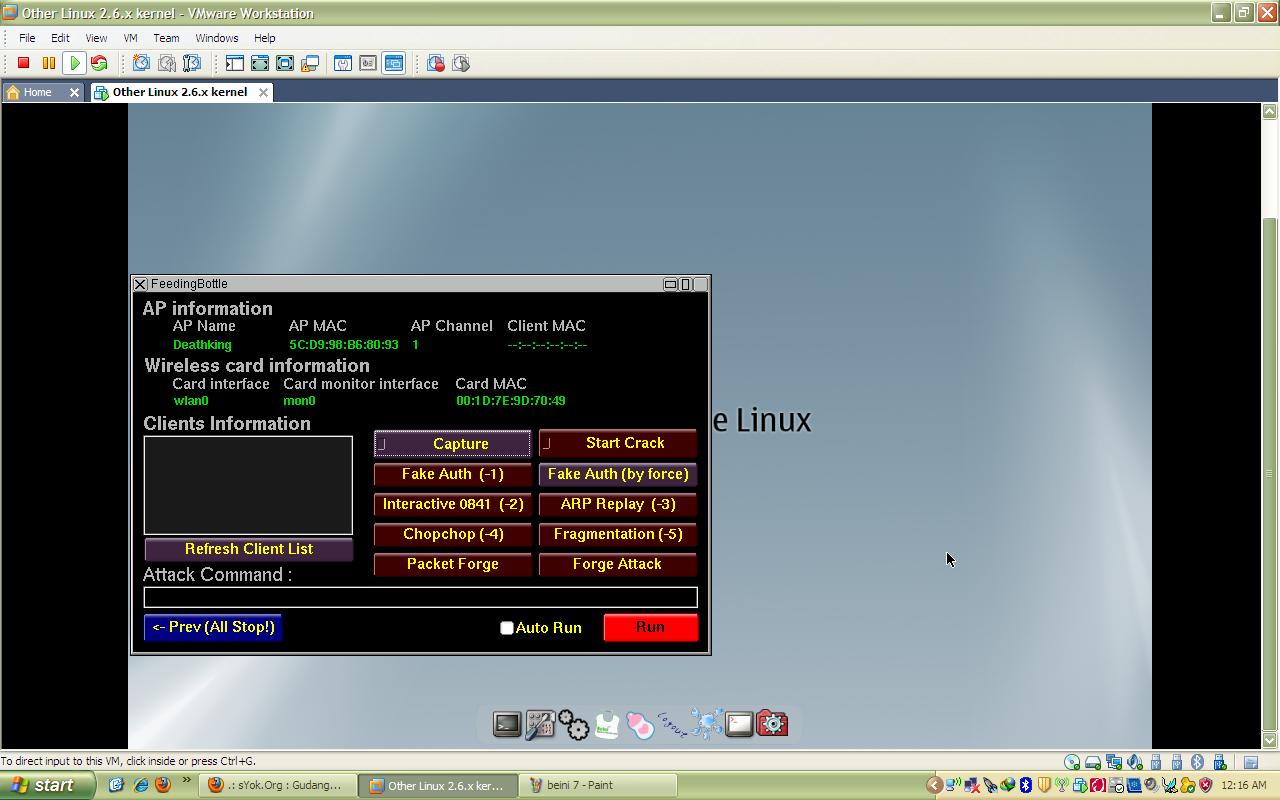
Task: Click the show sidebar toolbar icon
Action: [x=234, y=63]
